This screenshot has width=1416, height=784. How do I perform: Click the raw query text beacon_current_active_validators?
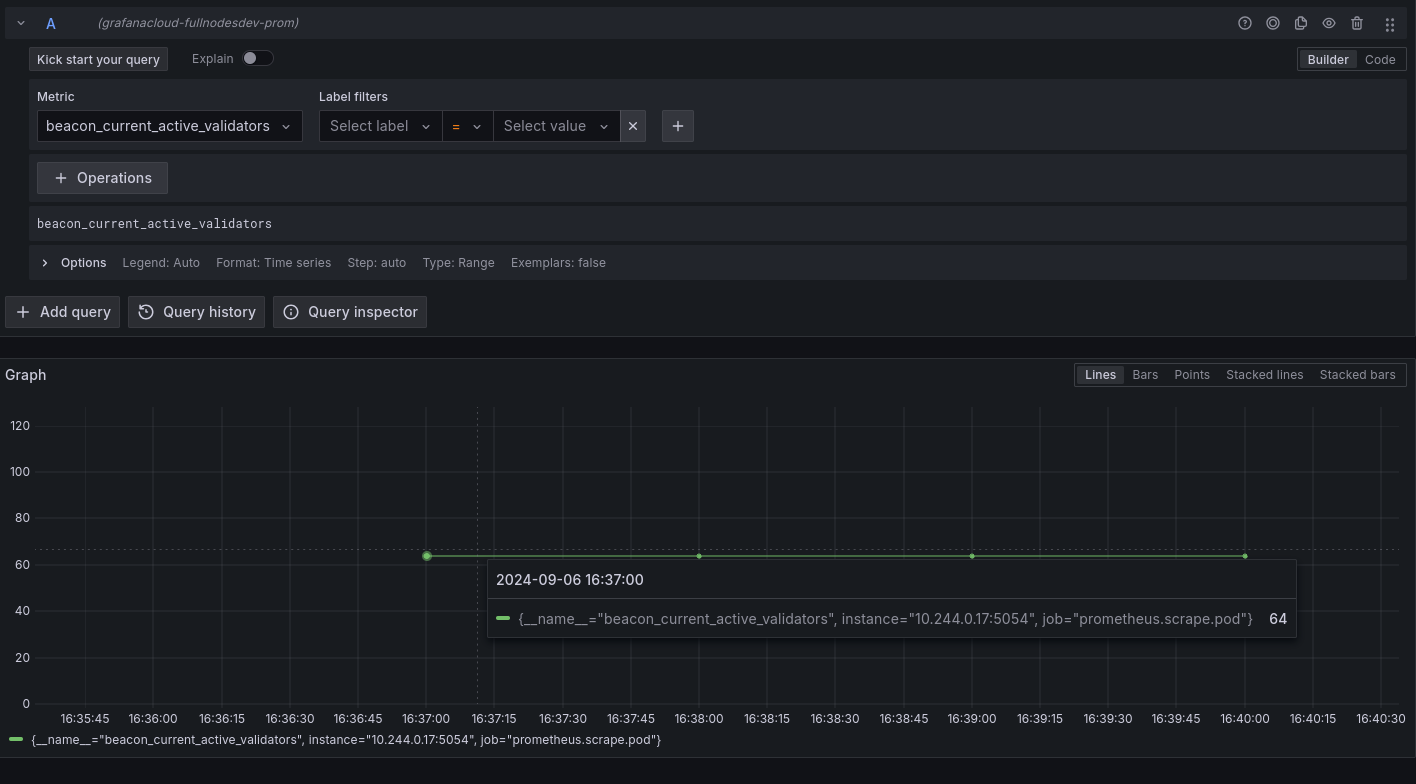[x=154, y=224]
